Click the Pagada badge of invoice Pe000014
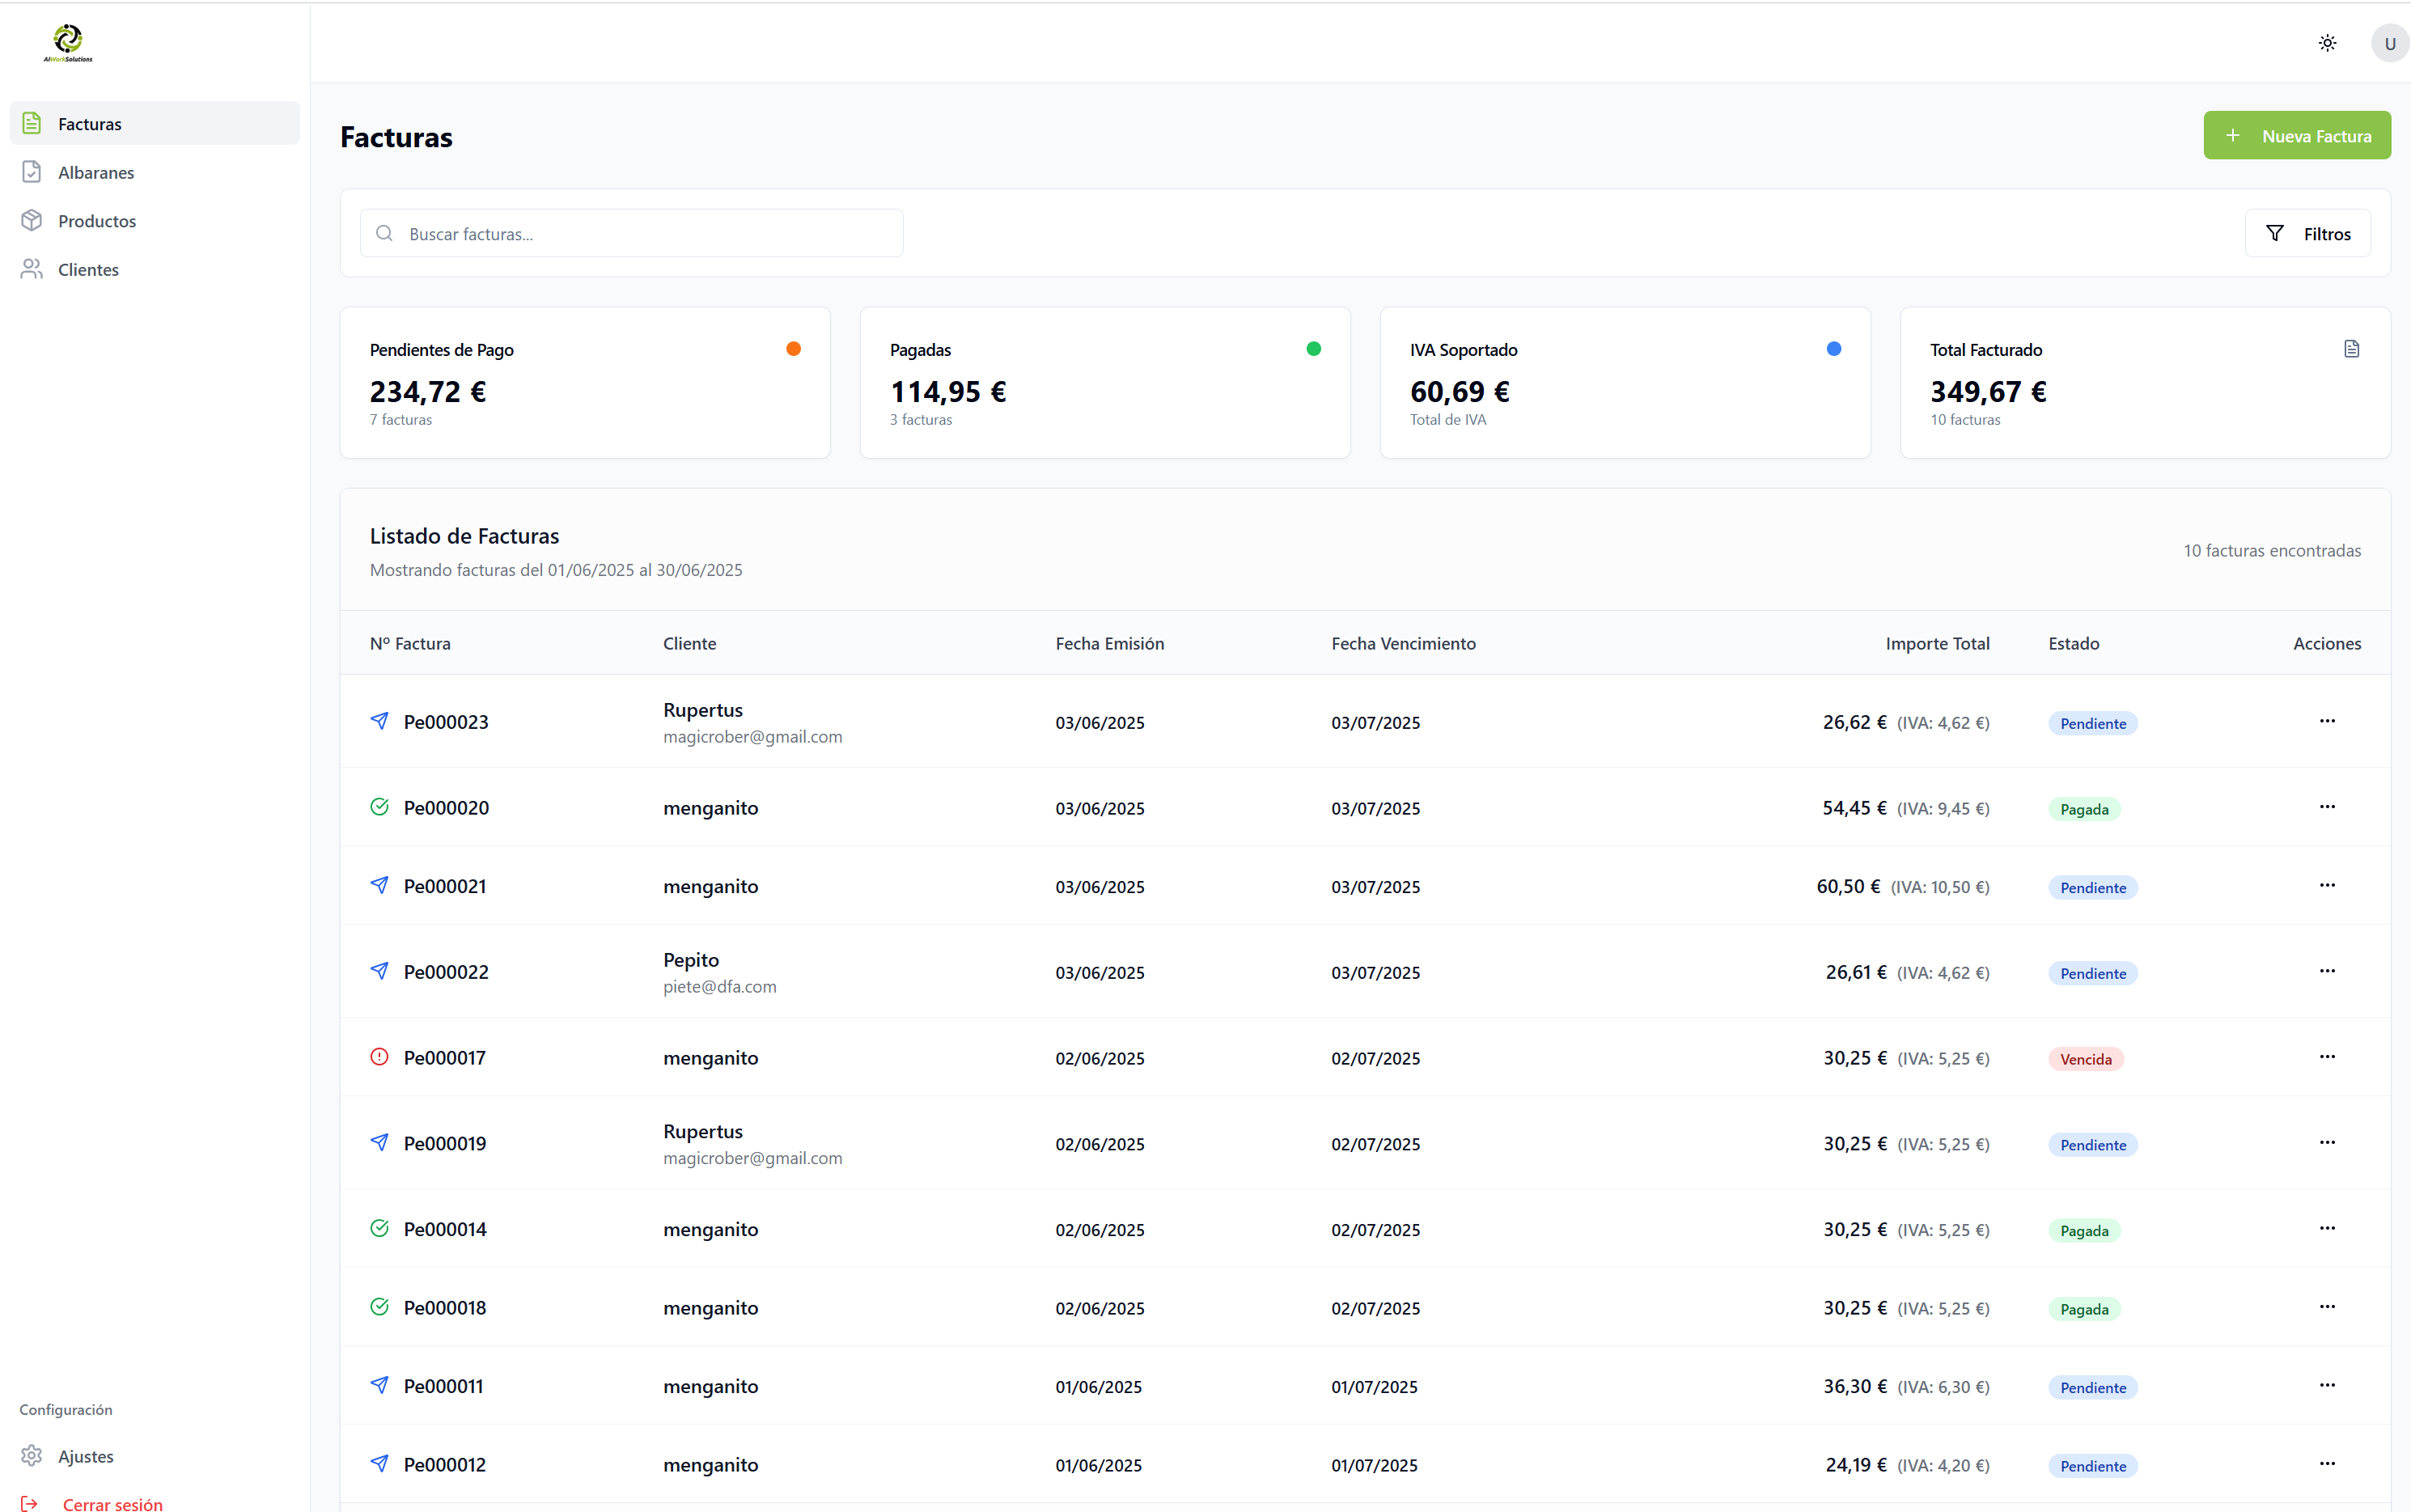The image size is (2411, 1512). [2083, 1230]
